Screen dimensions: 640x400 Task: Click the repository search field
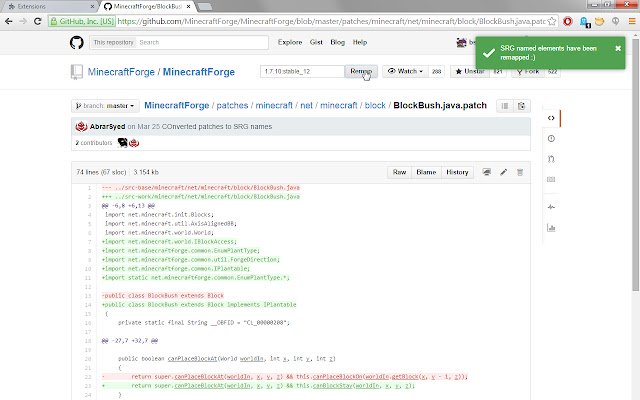pos(202,42)
